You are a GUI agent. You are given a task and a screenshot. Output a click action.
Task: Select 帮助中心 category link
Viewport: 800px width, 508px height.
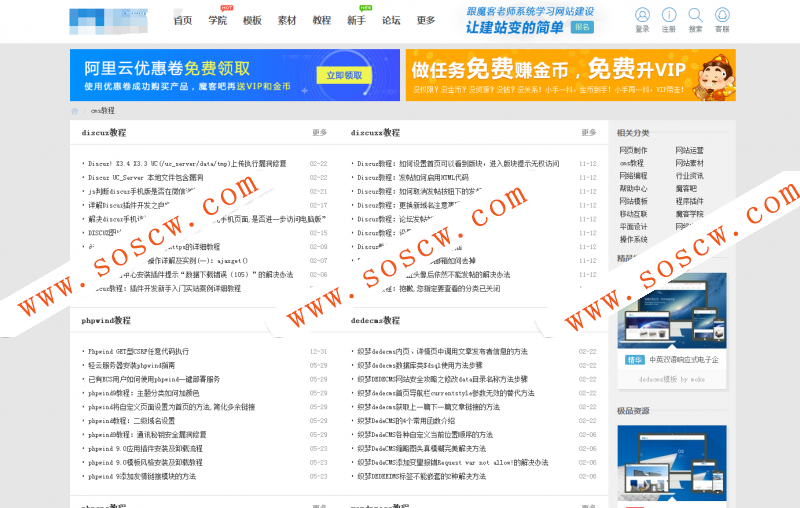point(633,189)
